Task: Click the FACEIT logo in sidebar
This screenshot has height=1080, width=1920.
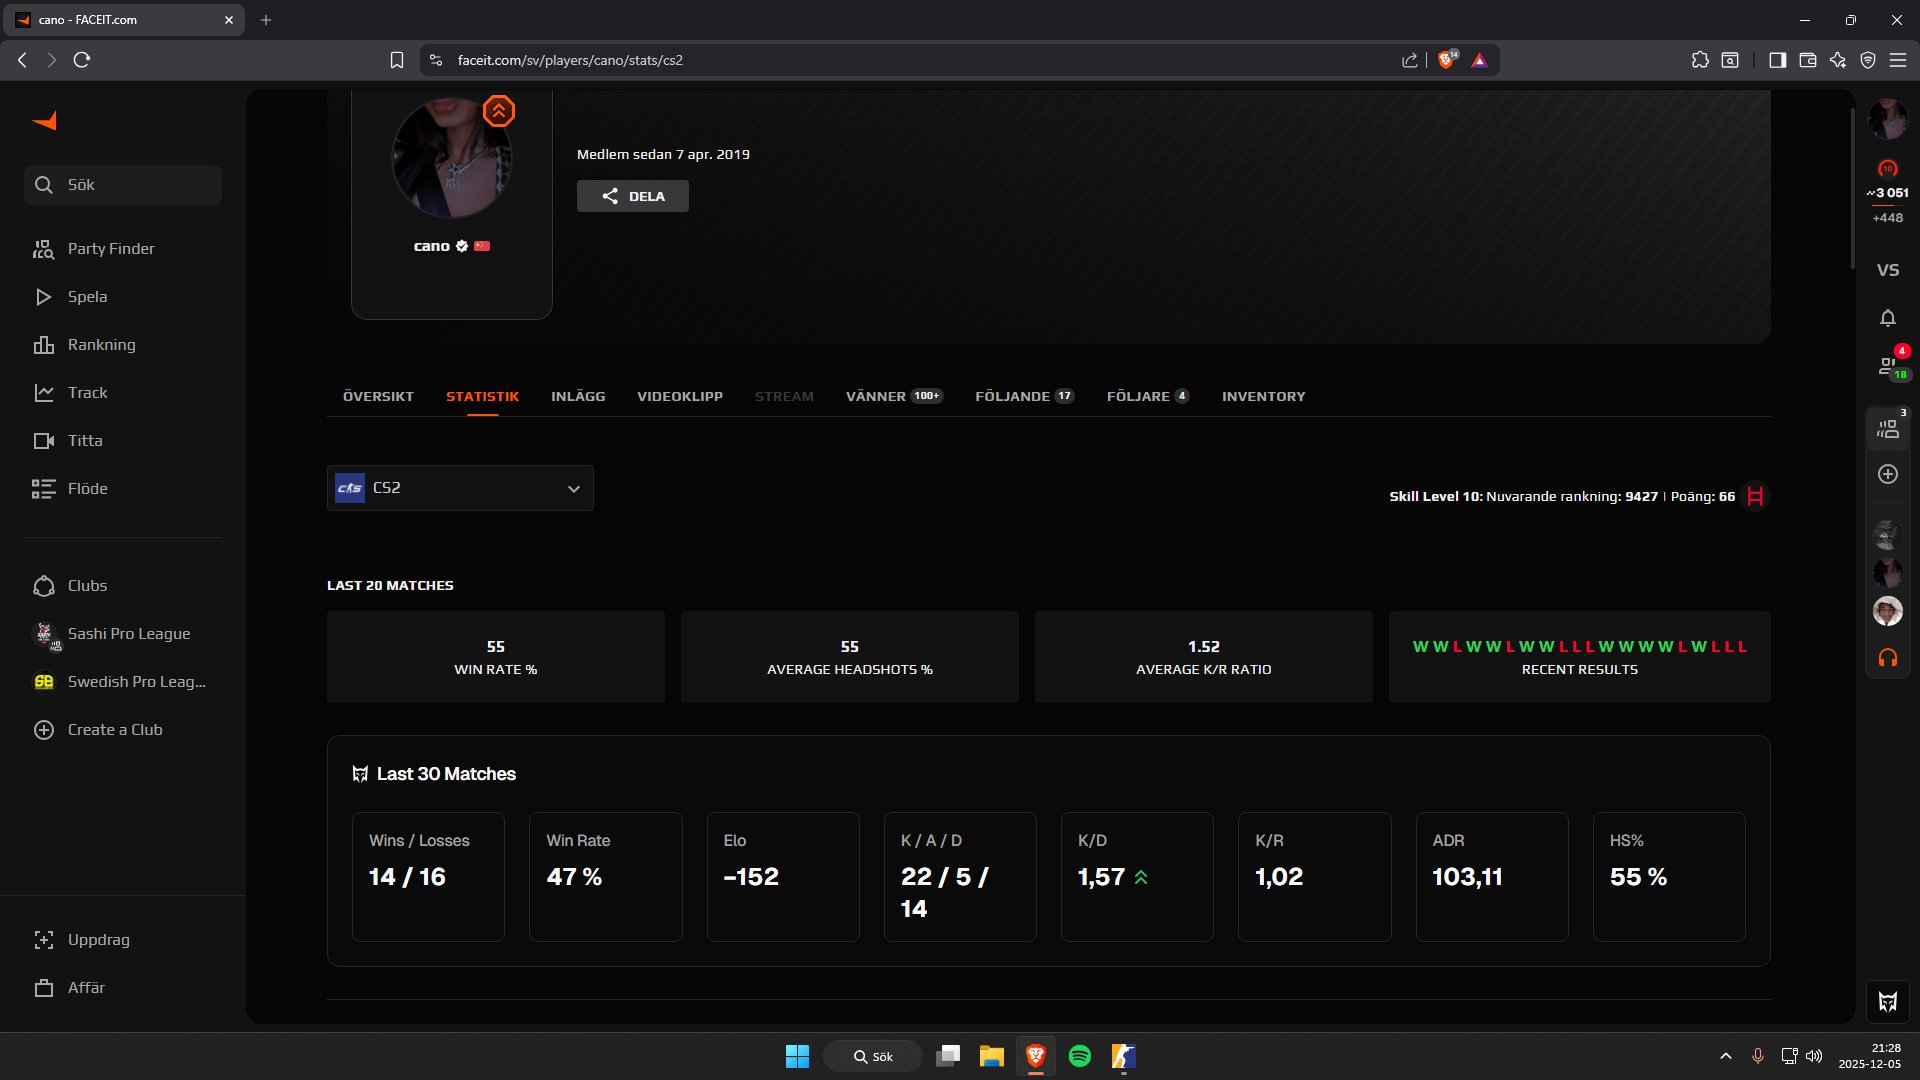Action: [x=45, y=121]
